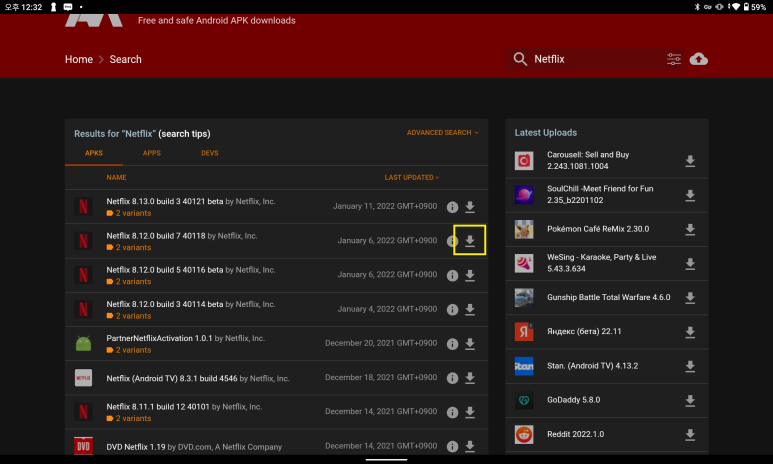773x464 pixels.
Task: Open the search tips link
Action: [184, 134]
